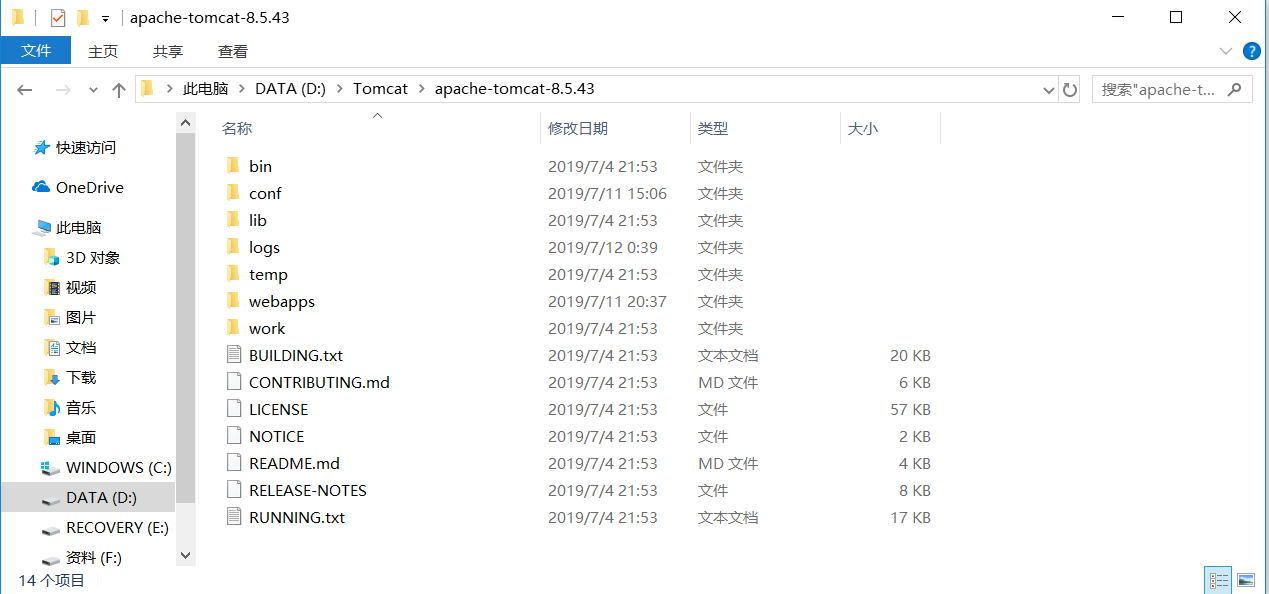Select 桌面 in navigation pane
1269x594 pixels.
81,438
